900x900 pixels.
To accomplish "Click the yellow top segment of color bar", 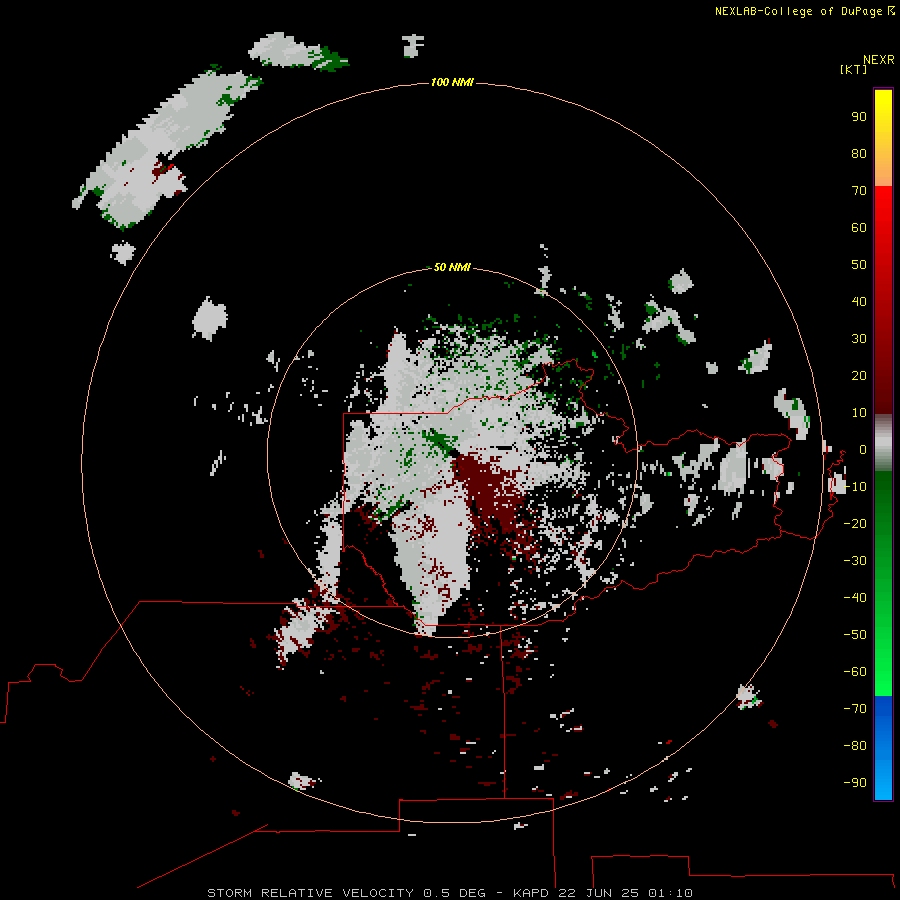I will pos(883,138).
